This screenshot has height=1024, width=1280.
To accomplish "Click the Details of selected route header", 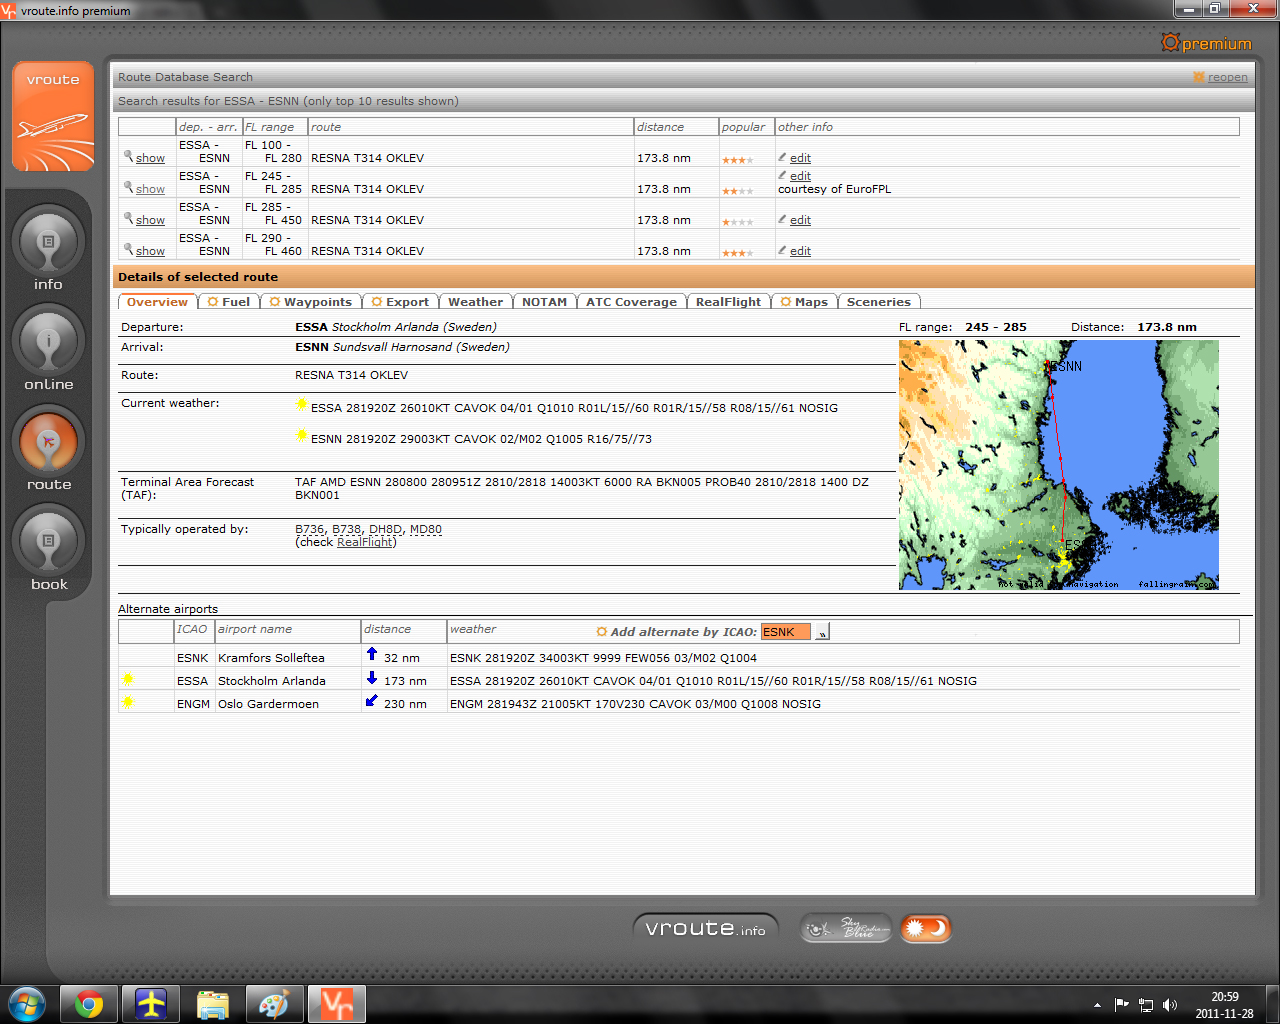I will pos(685,277).
